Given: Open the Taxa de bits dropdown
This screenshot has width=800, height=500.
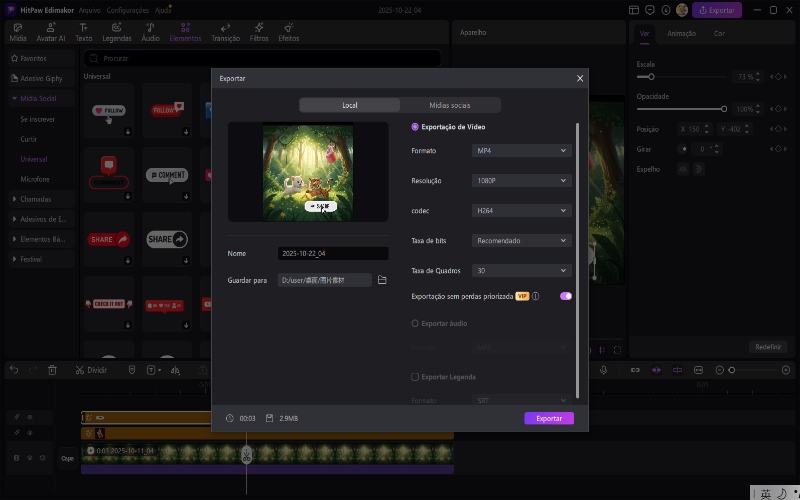Looking at the screenshot, I should [520, 241].
